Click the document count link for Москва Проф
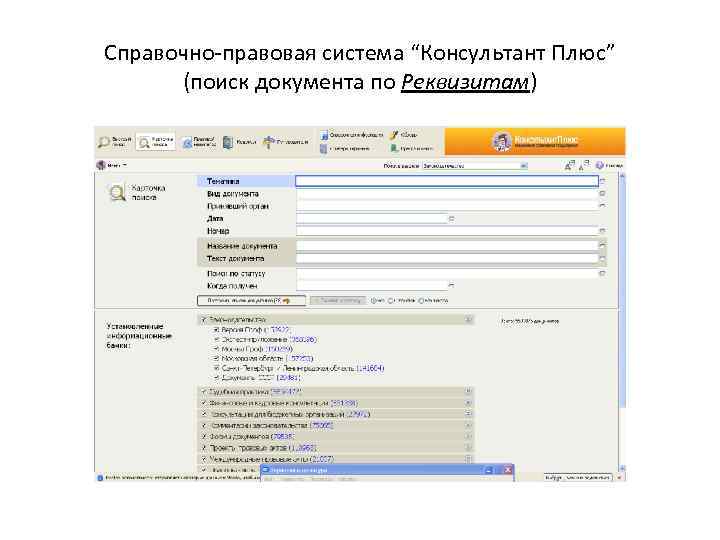The image size is (720, 540). click(279, 349)
